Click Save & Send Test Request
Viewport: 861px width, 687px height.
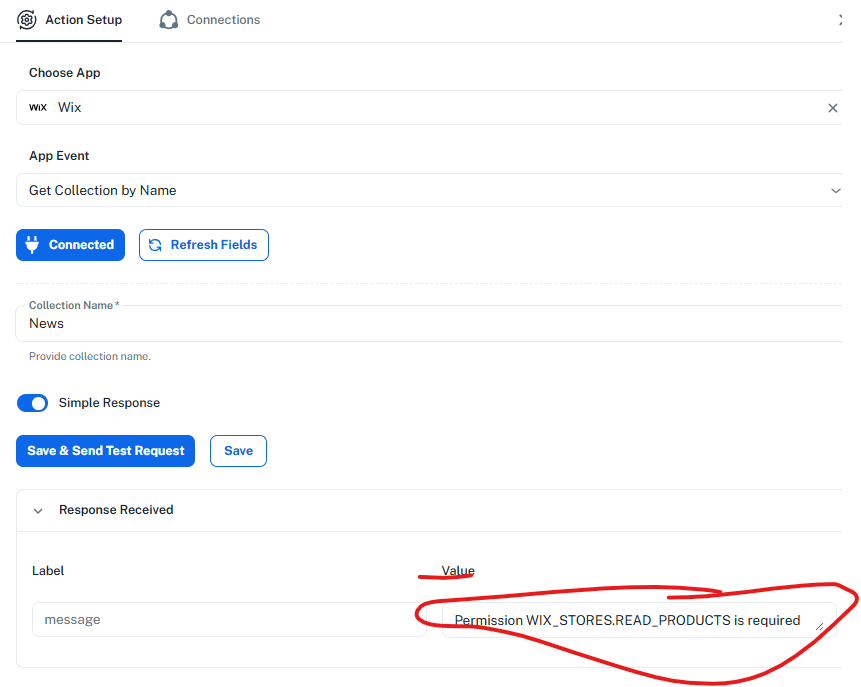[105, 451]
